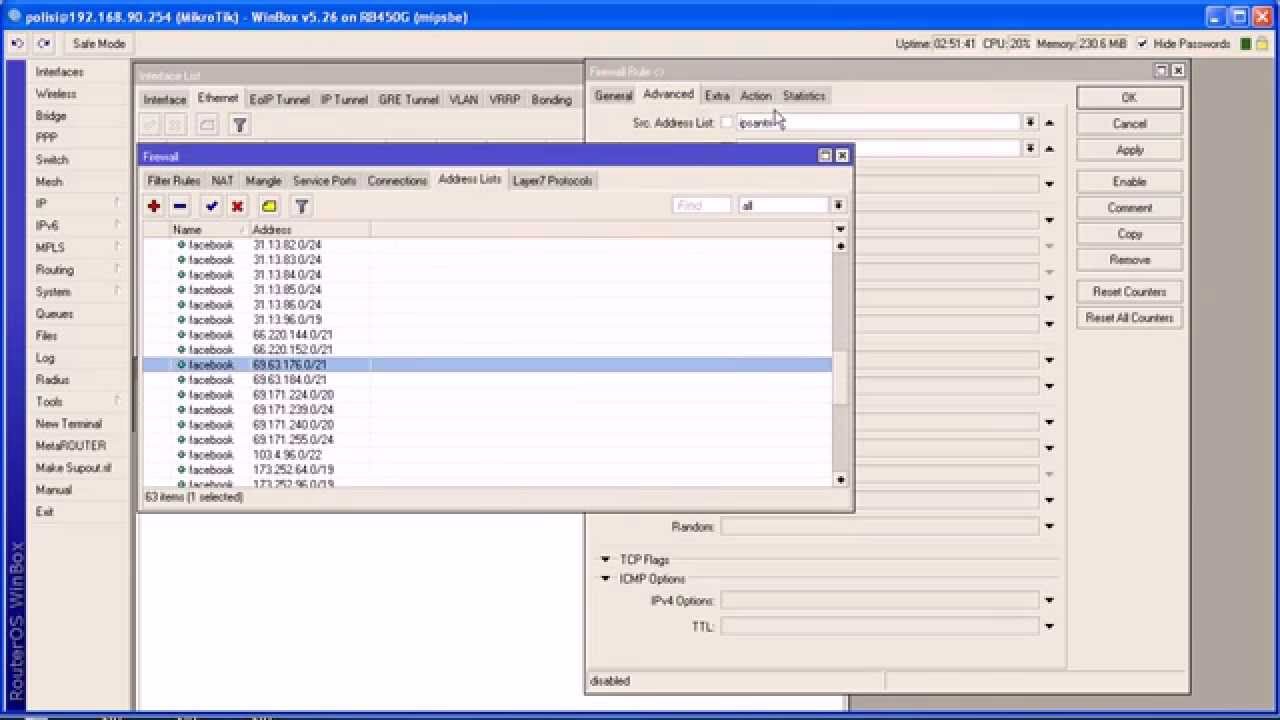Open the Firewall address list filter
Screen dimensions: 1280x720
(301, 206)
